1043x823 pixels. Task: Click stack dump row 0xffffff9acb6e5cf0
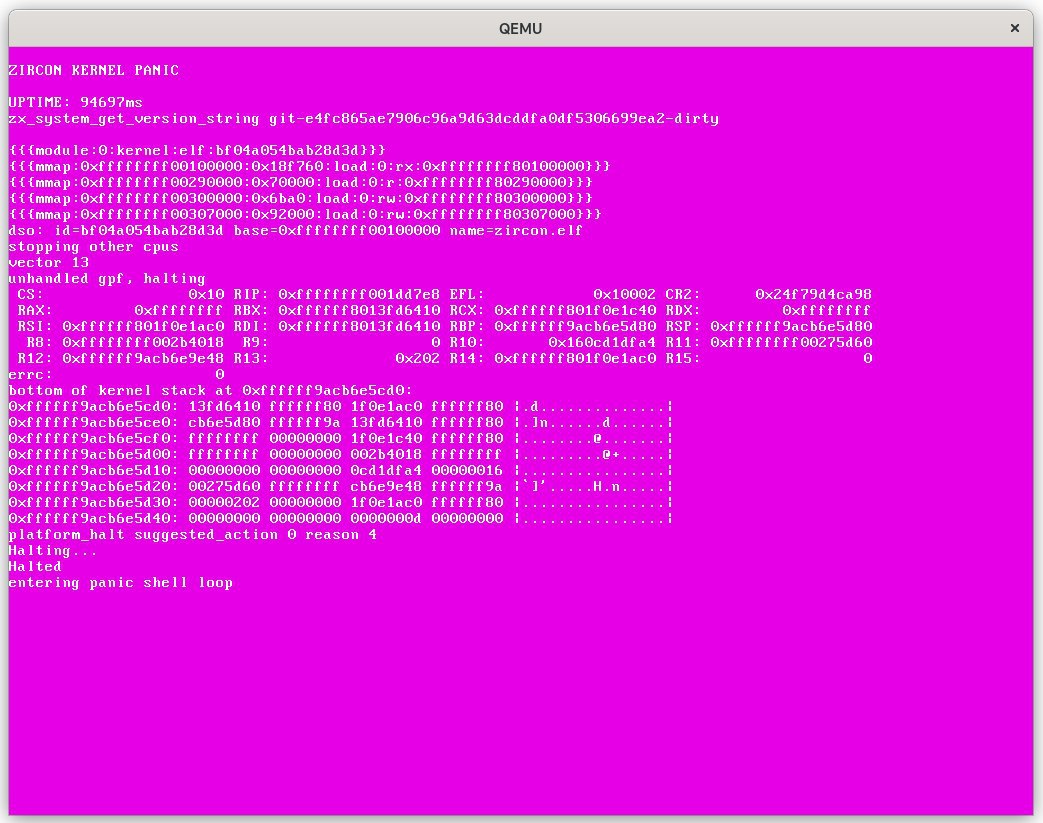[341, 438]
